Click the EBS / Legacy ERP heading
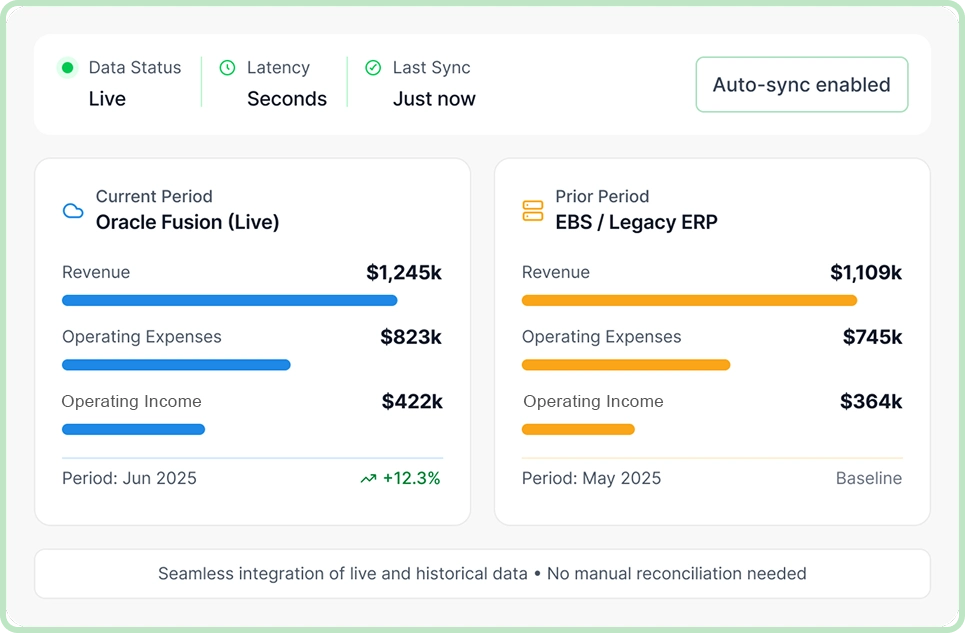The width and height of the screenshot is (965, 633). [636, 222]
